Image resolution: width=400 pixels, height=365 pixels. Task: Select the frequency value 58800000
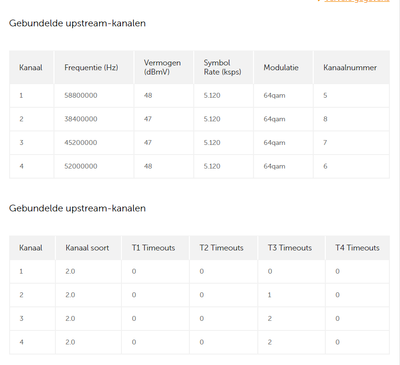pyautogui.click(x=81, y=96)
